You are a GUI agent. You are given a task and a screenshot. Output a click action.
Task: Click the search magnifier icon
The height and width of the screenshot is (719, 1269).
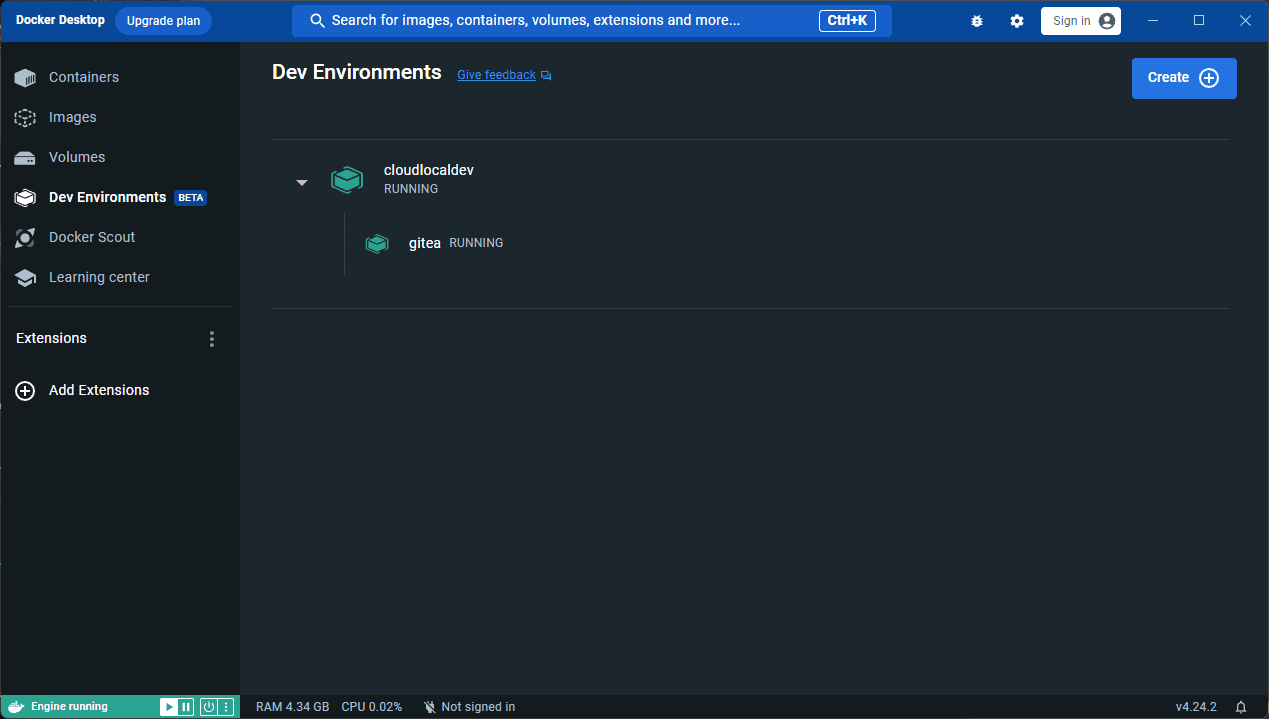[x=318, y=21]
